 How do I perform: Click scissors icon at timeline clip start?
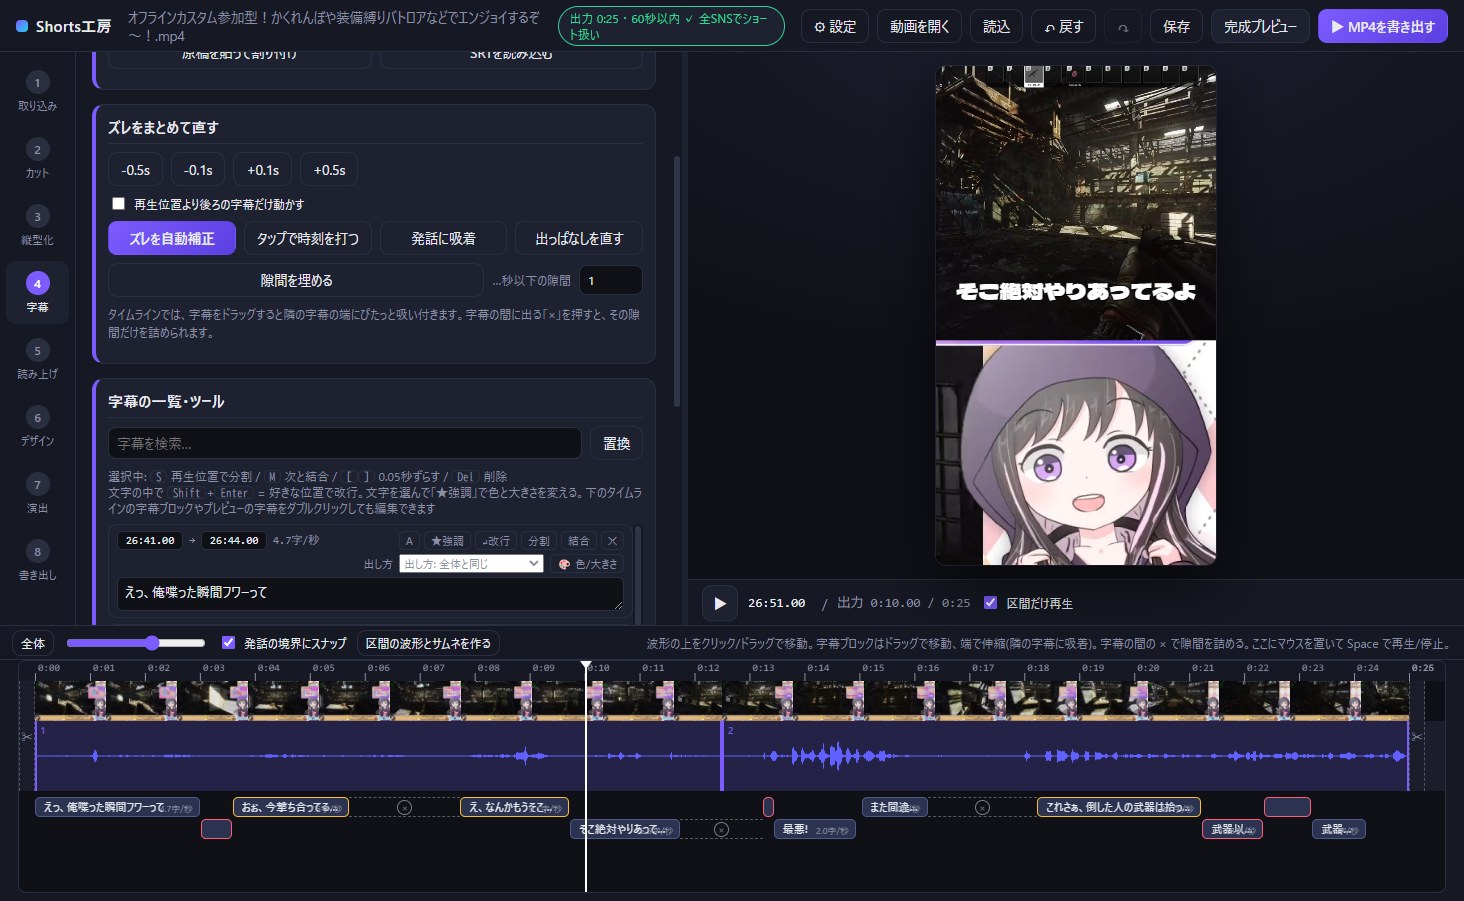[27, 737]
